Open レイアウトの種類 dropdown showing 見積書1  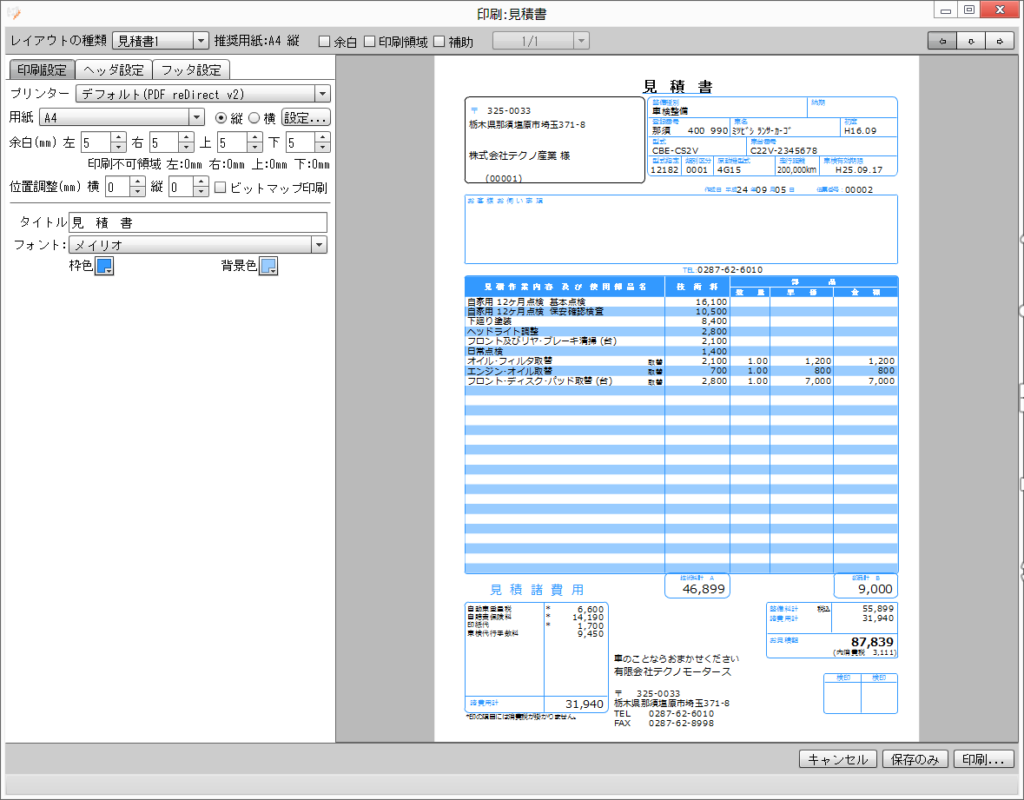pos(160,41)
